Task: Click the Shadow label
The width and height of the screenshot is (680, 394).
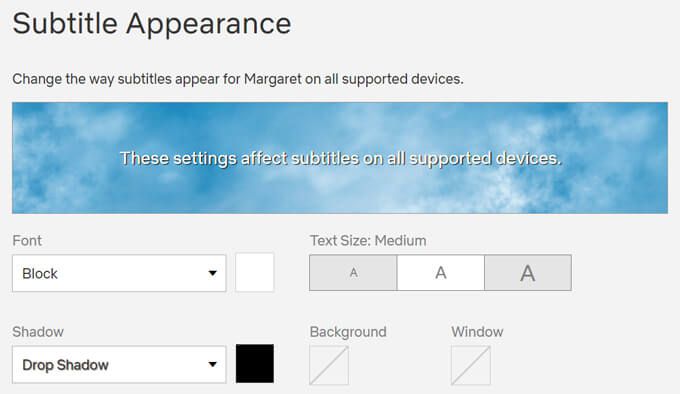Action: pos(38,332)
